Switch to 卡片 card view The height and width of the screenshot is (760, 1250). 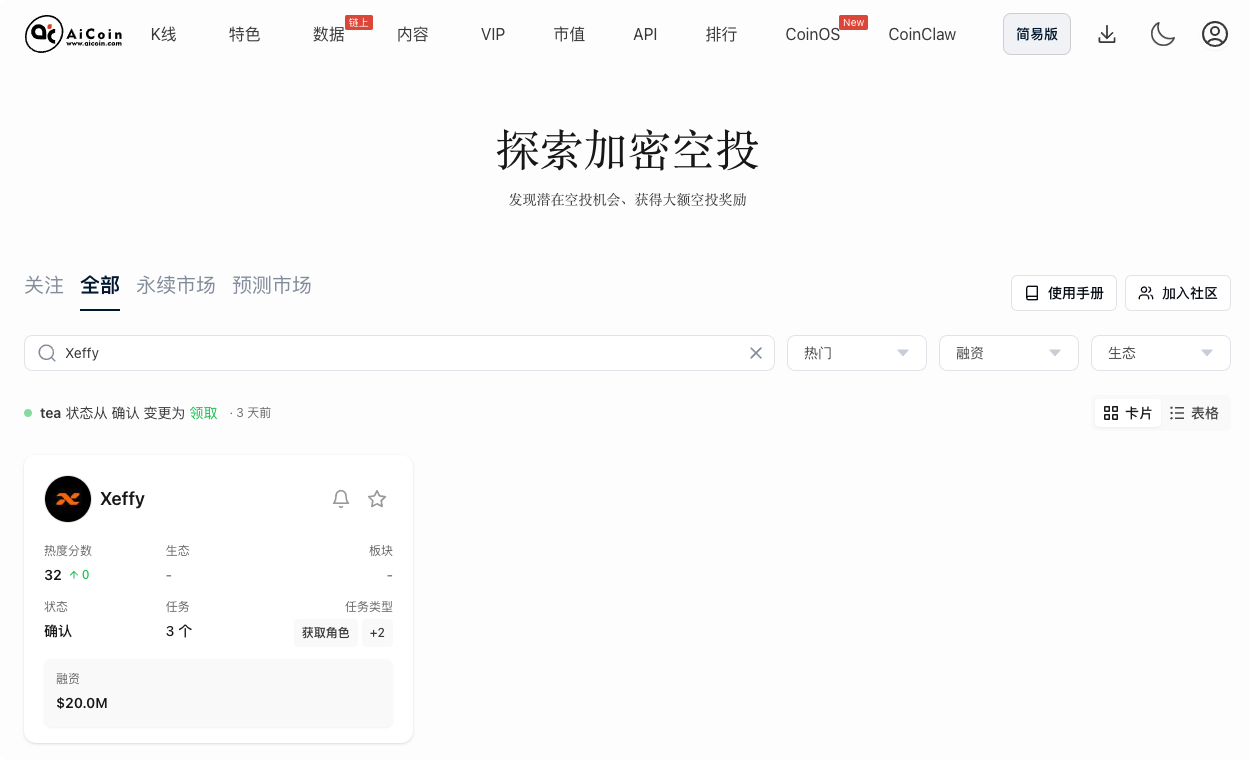click(x=1128, y=413)
